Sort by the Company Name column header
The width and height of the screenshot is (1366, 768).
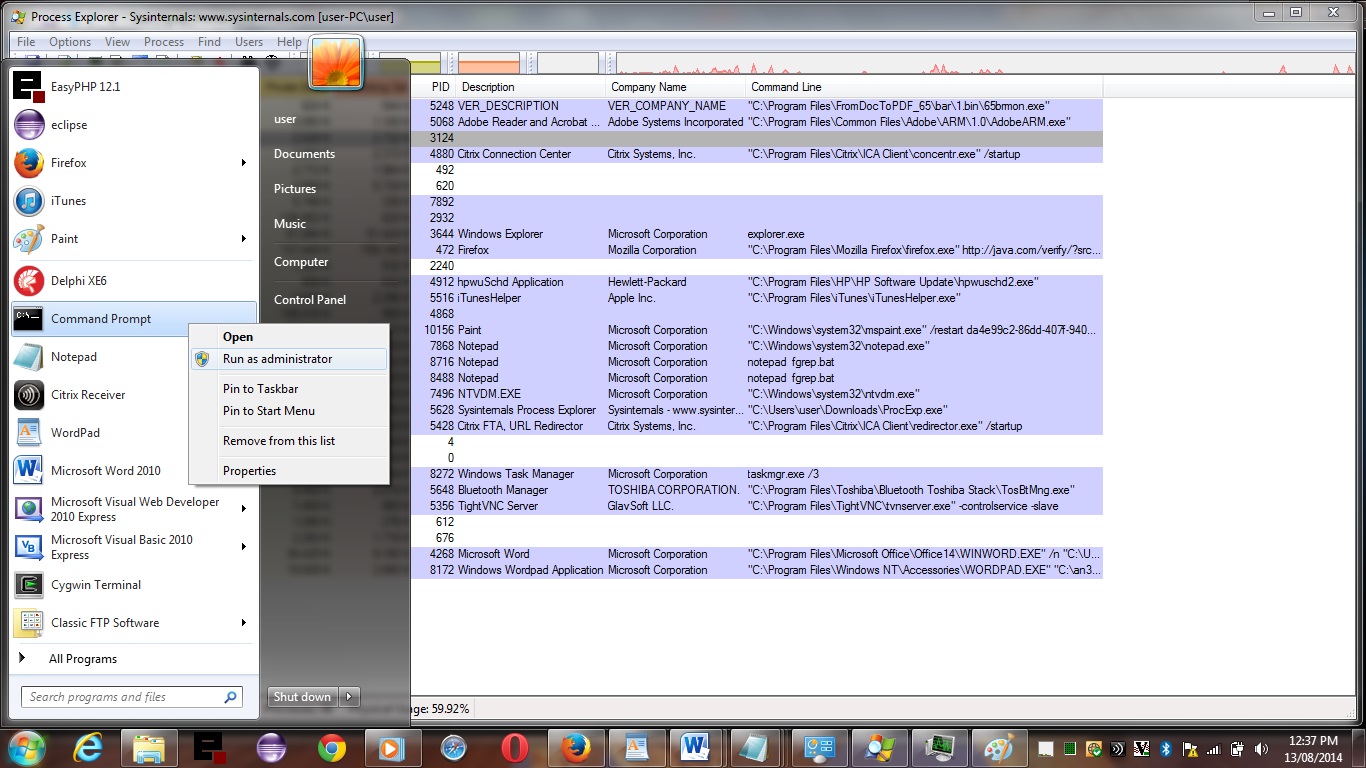676,87
